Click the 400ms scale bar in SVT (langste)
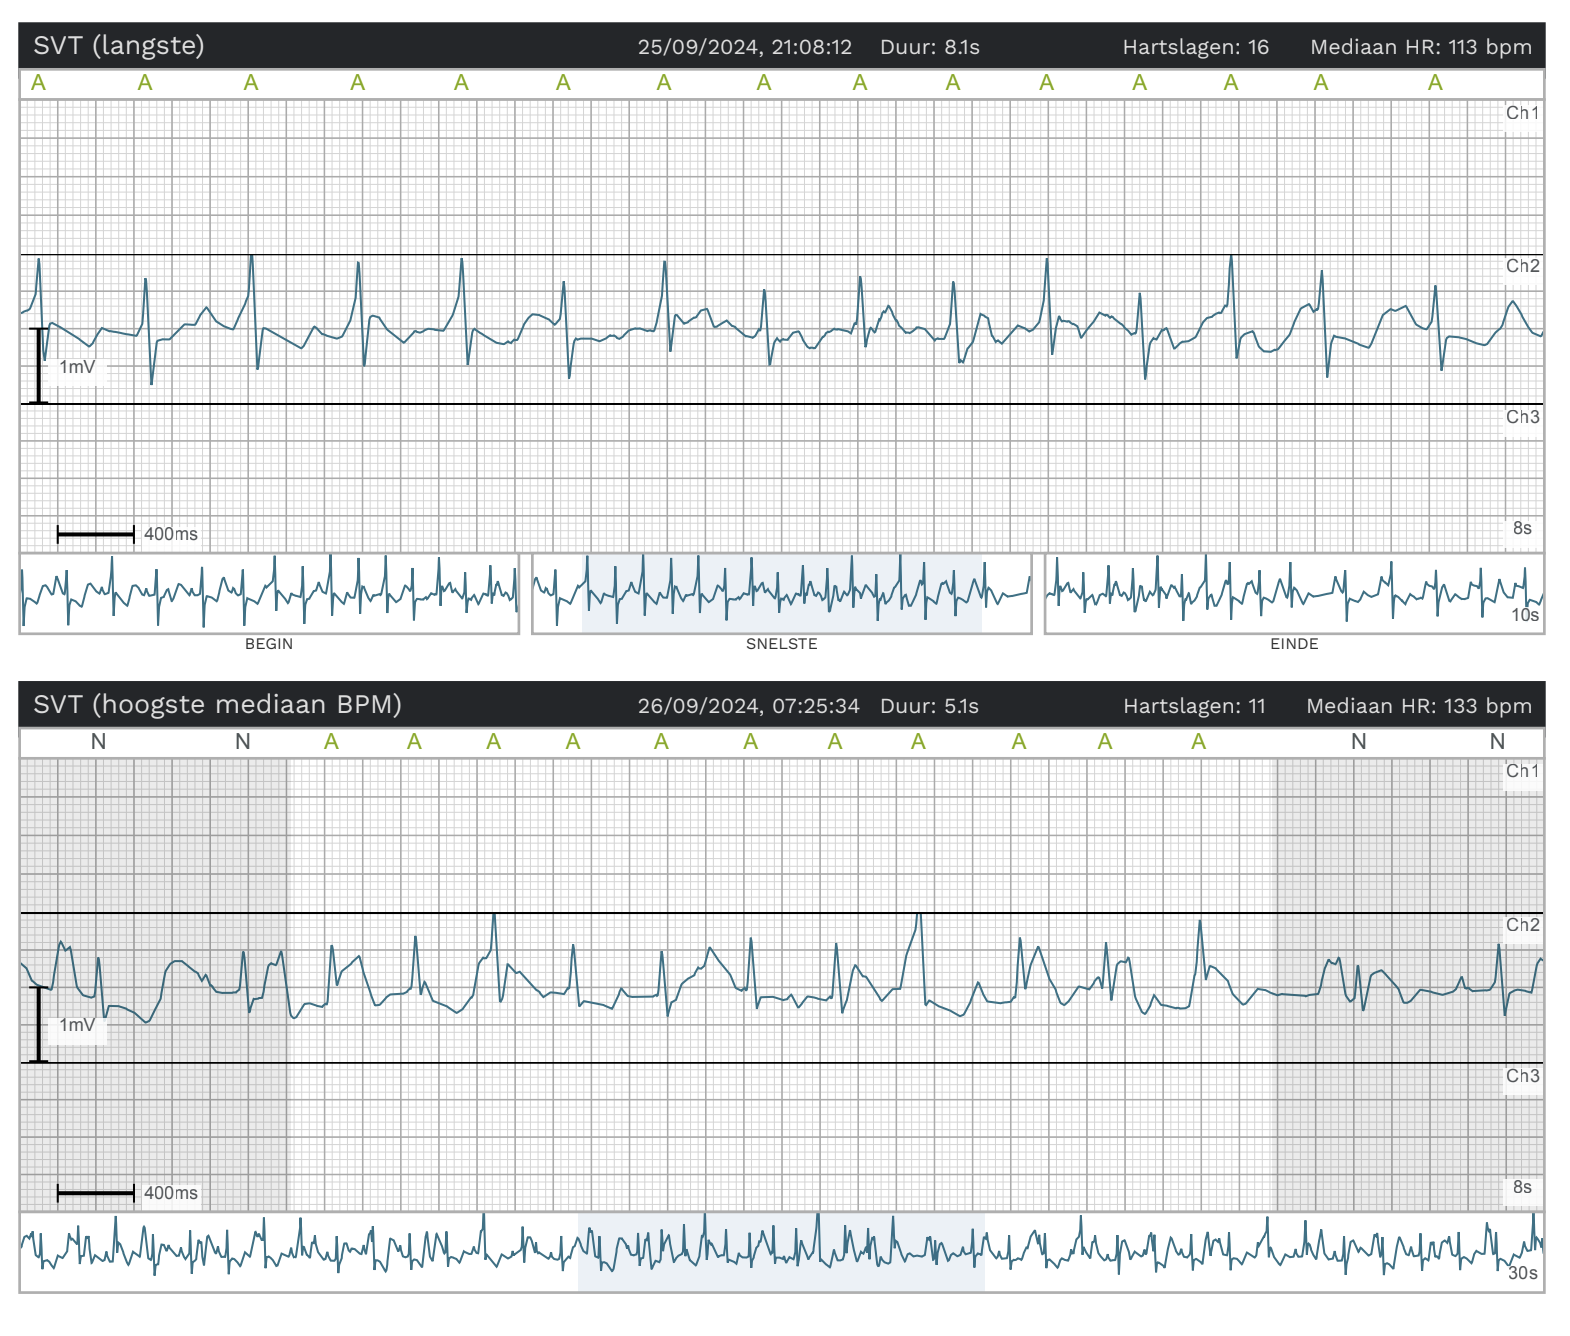Image resolution: width=1570 pixels, height=1336 pixels. tap(96, 534)
